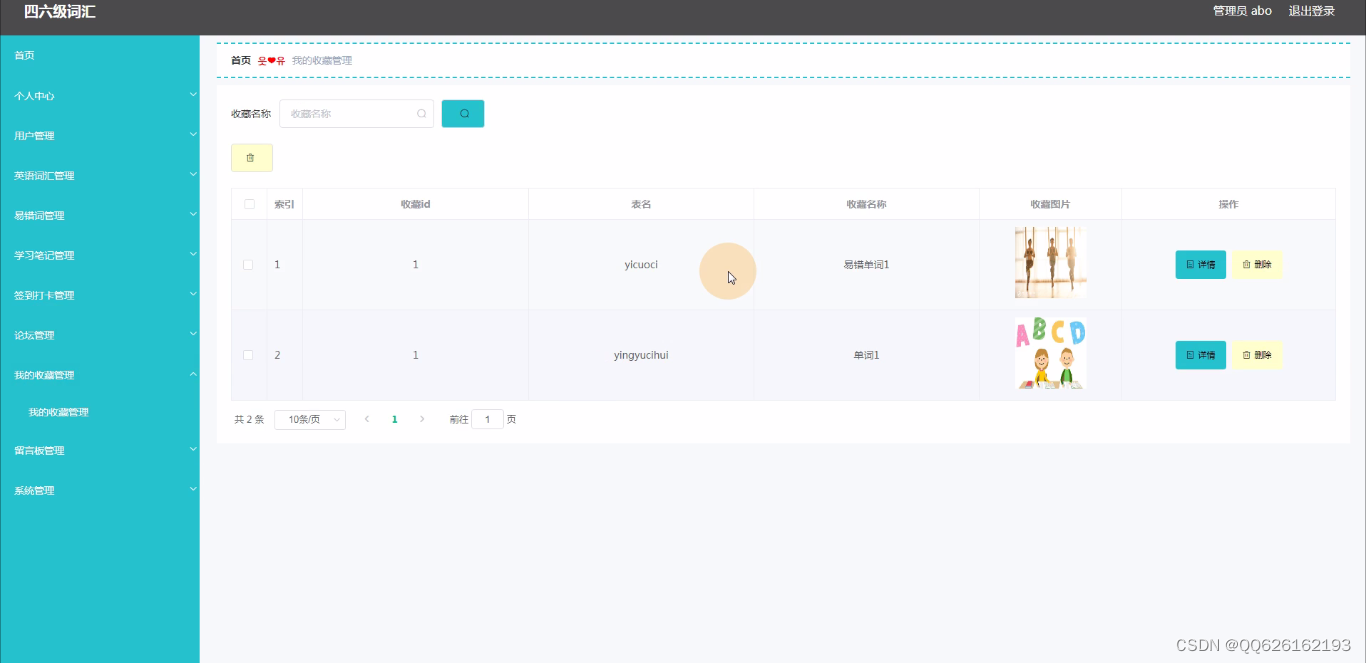The image size is (1366, 663).
Task: Expand 易错词管理 sidebar section
Action: coord(100,216)
